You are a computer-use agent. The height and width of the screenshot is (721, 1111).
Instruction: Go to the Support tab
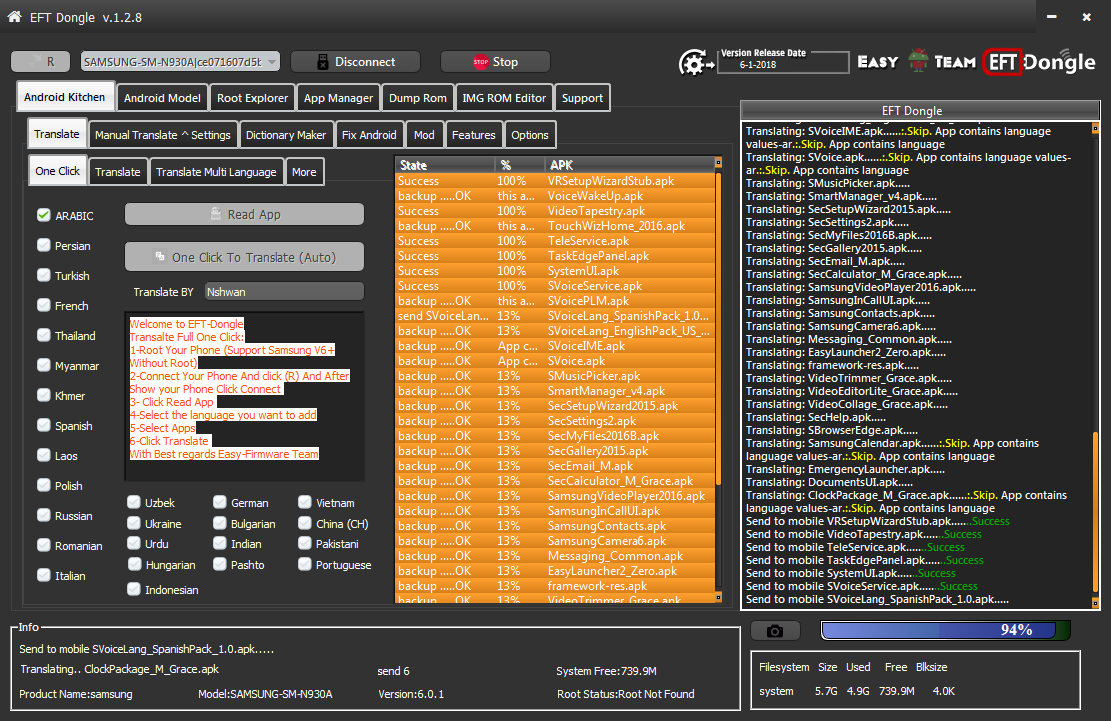click(x=582, y=98)
